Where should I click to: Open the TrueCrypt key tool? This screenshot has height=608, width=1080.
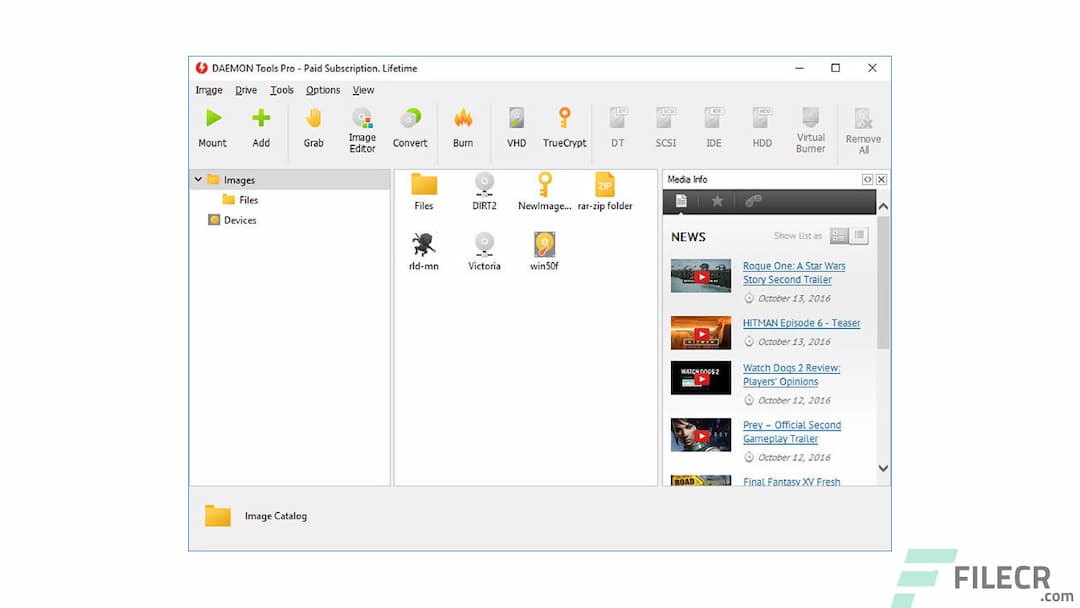point(564,119)
